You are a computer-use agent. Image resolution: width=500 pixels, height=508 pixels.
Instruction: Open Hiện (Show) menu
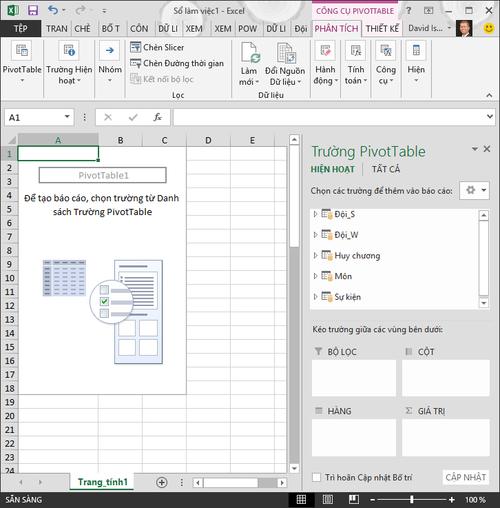[416, 62]
